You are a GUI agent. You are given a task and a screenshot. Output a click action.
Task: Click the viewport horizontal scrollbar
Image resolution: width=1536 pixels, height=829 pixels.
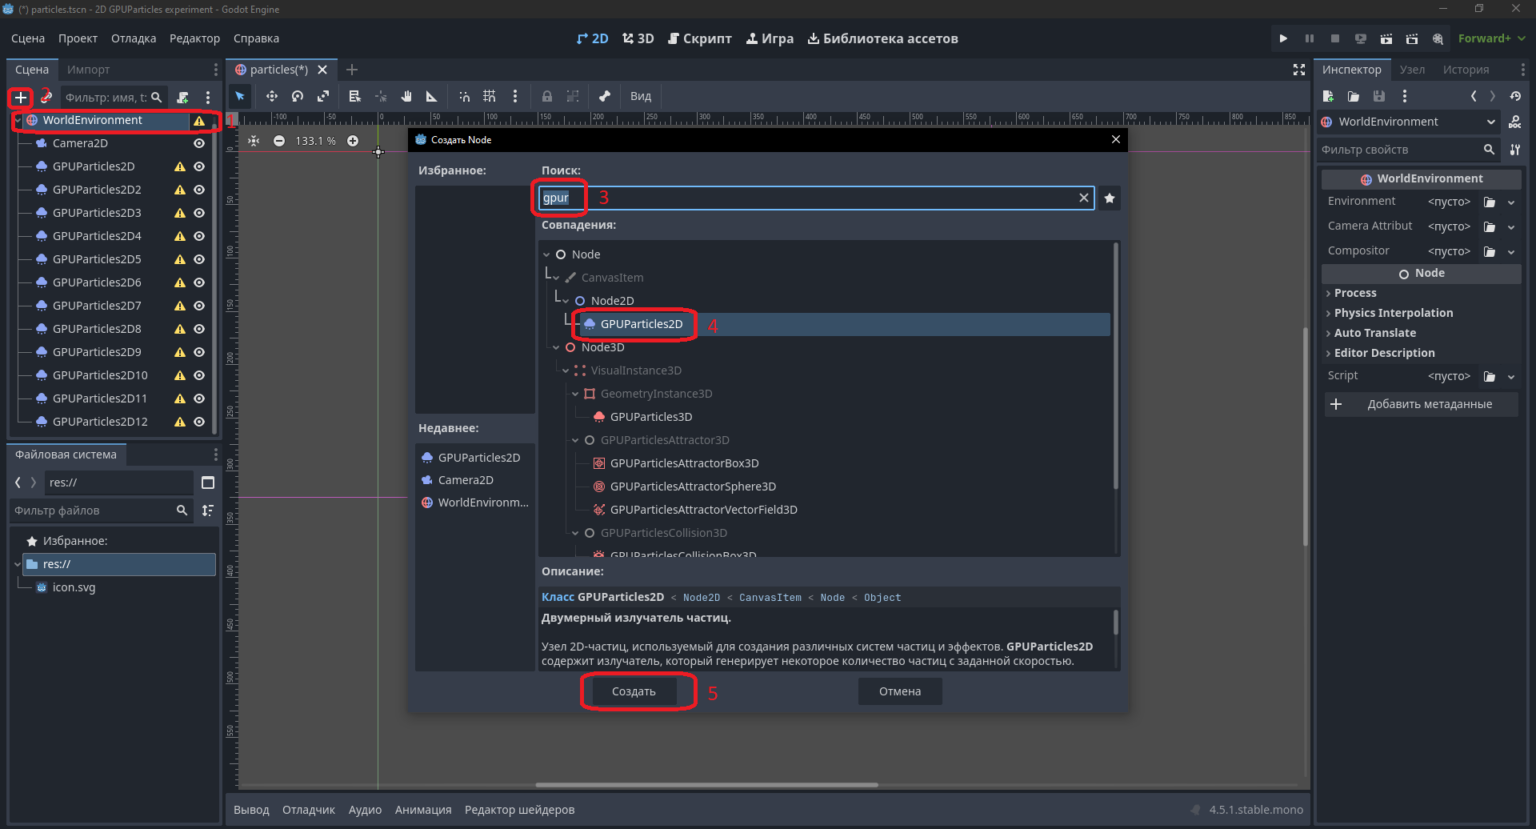(x=707, y=785)
